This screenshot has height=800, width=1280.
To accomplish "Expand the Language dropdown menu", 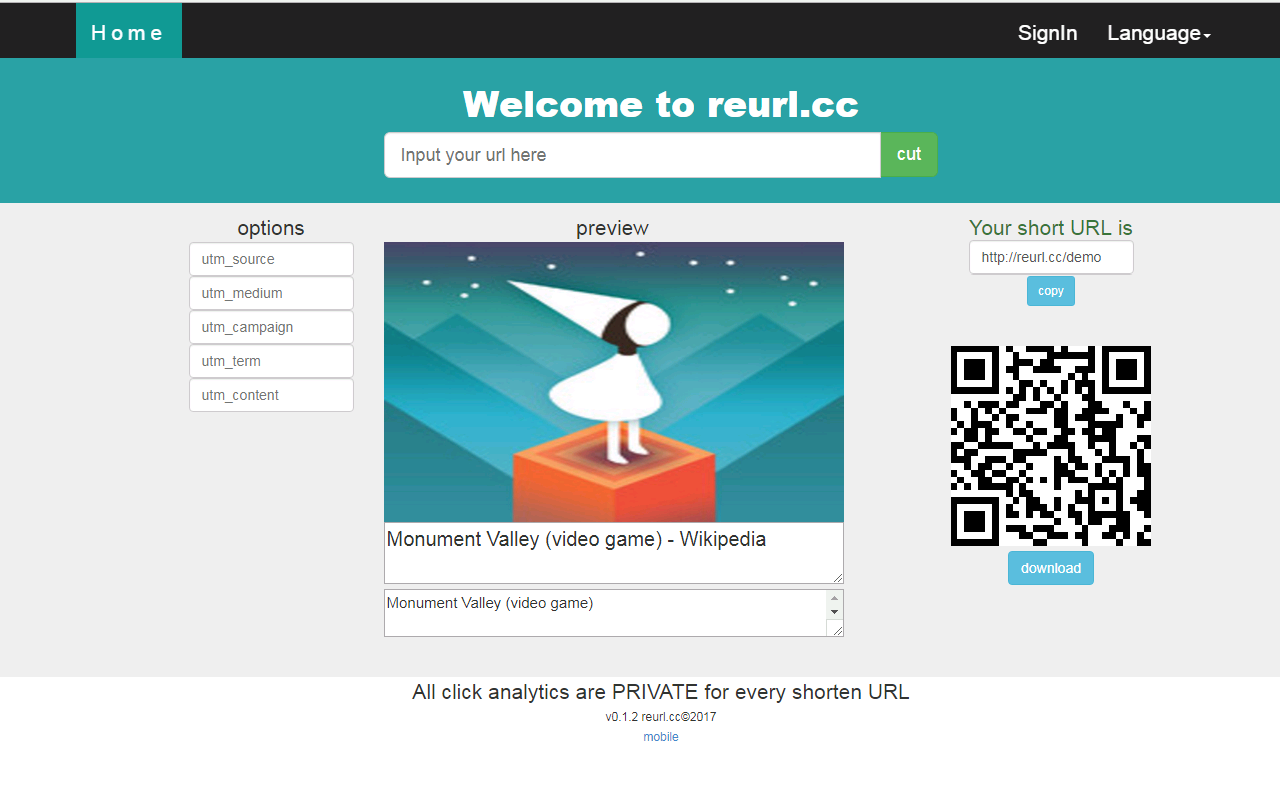I will [x=1159, y=33].
